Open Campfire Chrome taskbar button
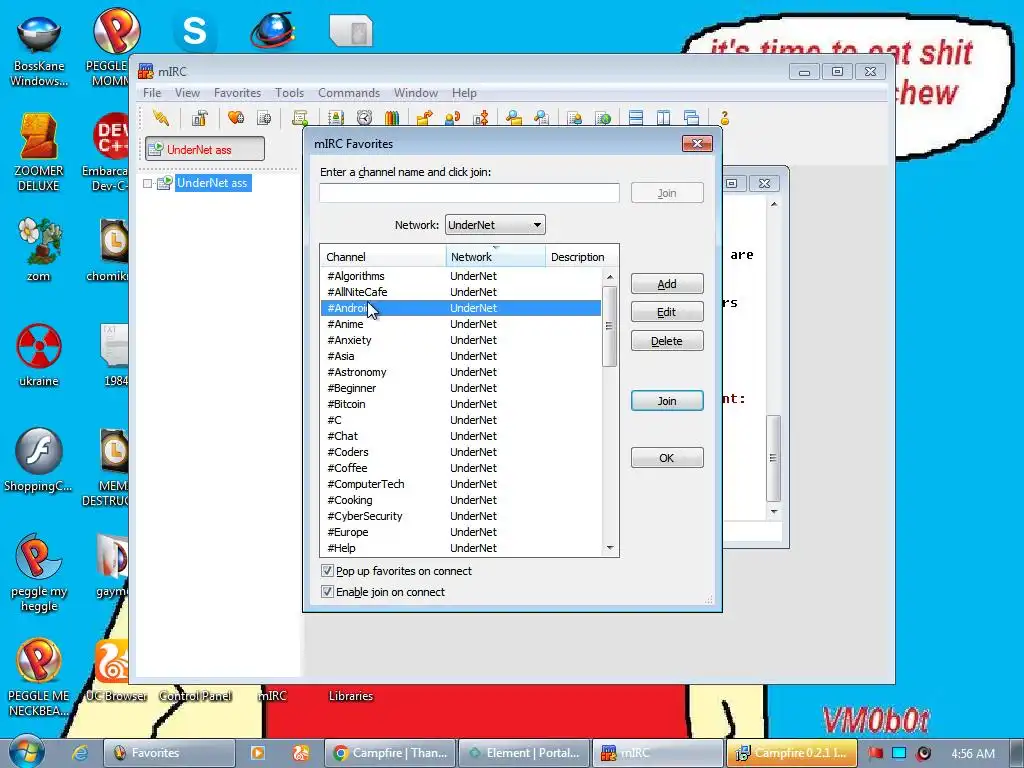 pos(391,753)
